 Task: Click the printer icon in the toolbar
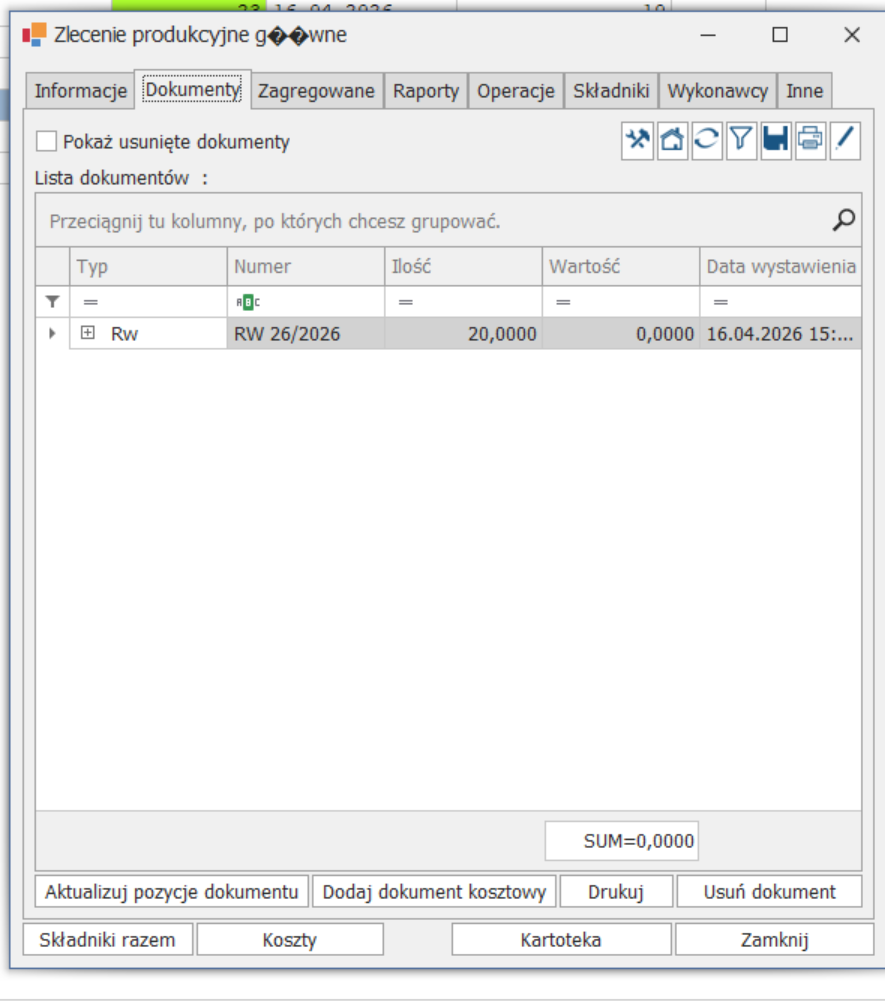(810, 140)
